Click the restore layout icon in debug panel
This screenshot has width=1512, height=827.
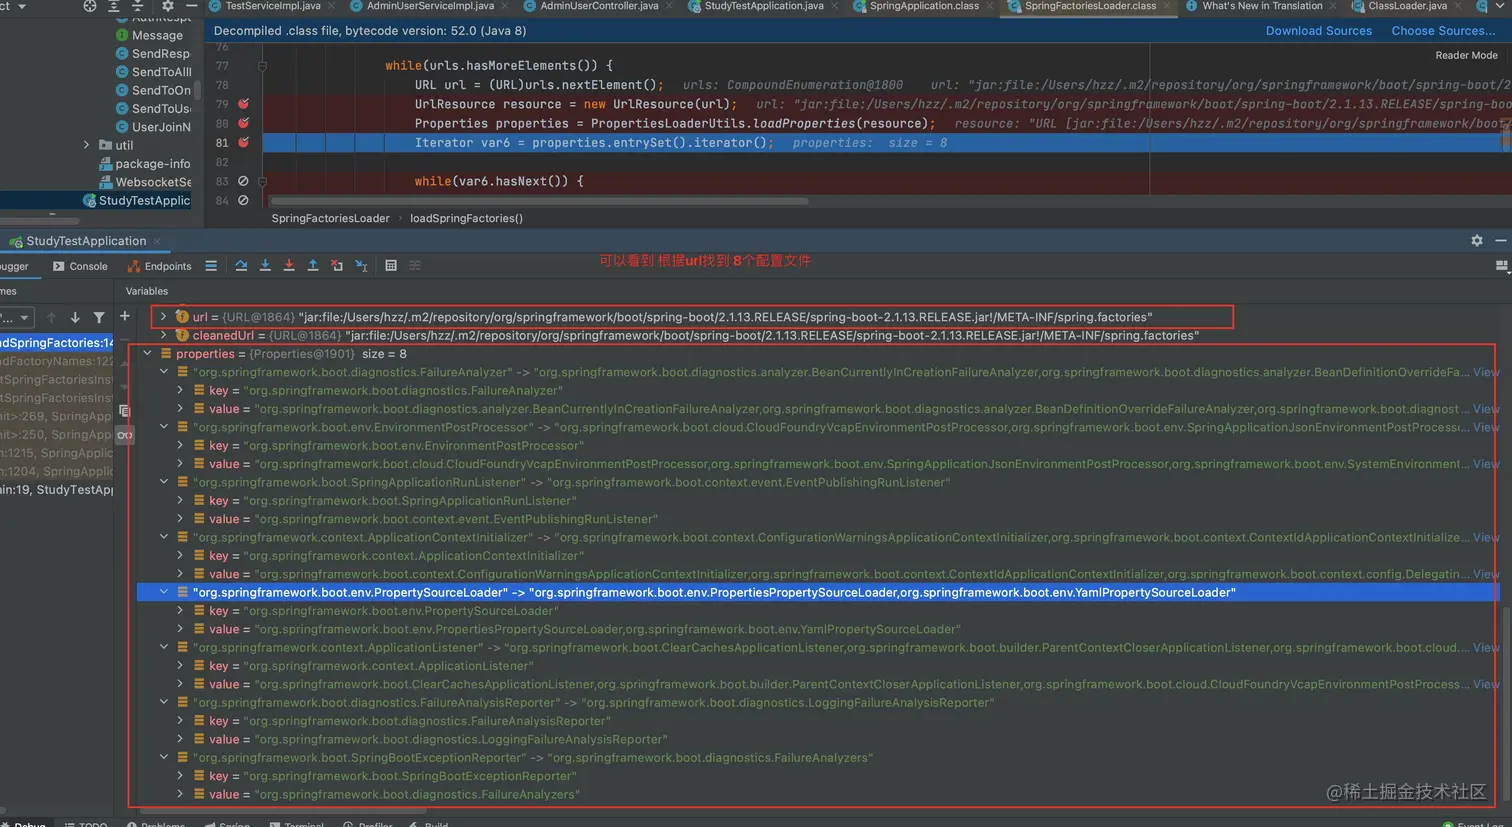coord(1501,266)
